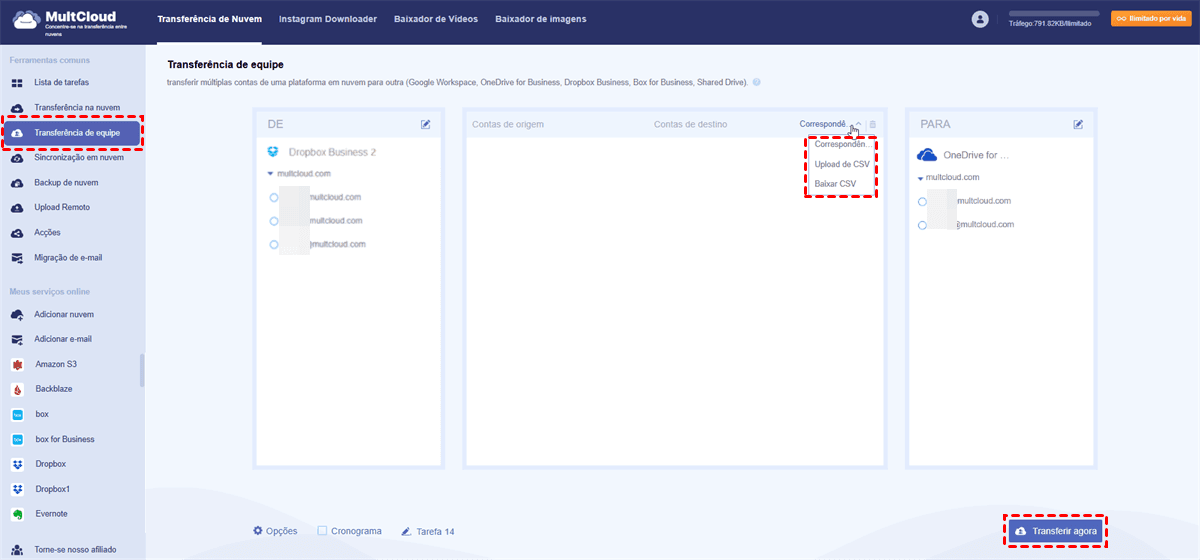Image resolution: width=1200 pixels, height=560 pixels.
Task: Click the delete trash icon in mapping header
Action: (x=872, y=124)
